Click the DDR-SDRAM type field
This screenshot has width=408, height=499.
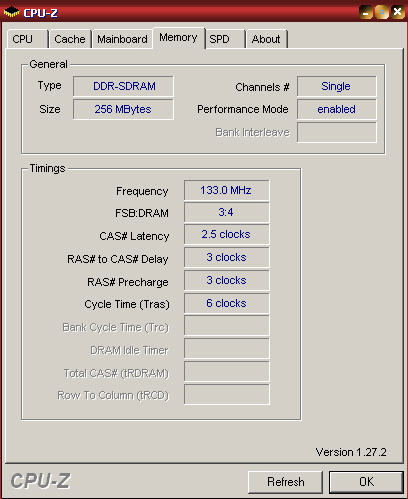click(x=123, y=86)
